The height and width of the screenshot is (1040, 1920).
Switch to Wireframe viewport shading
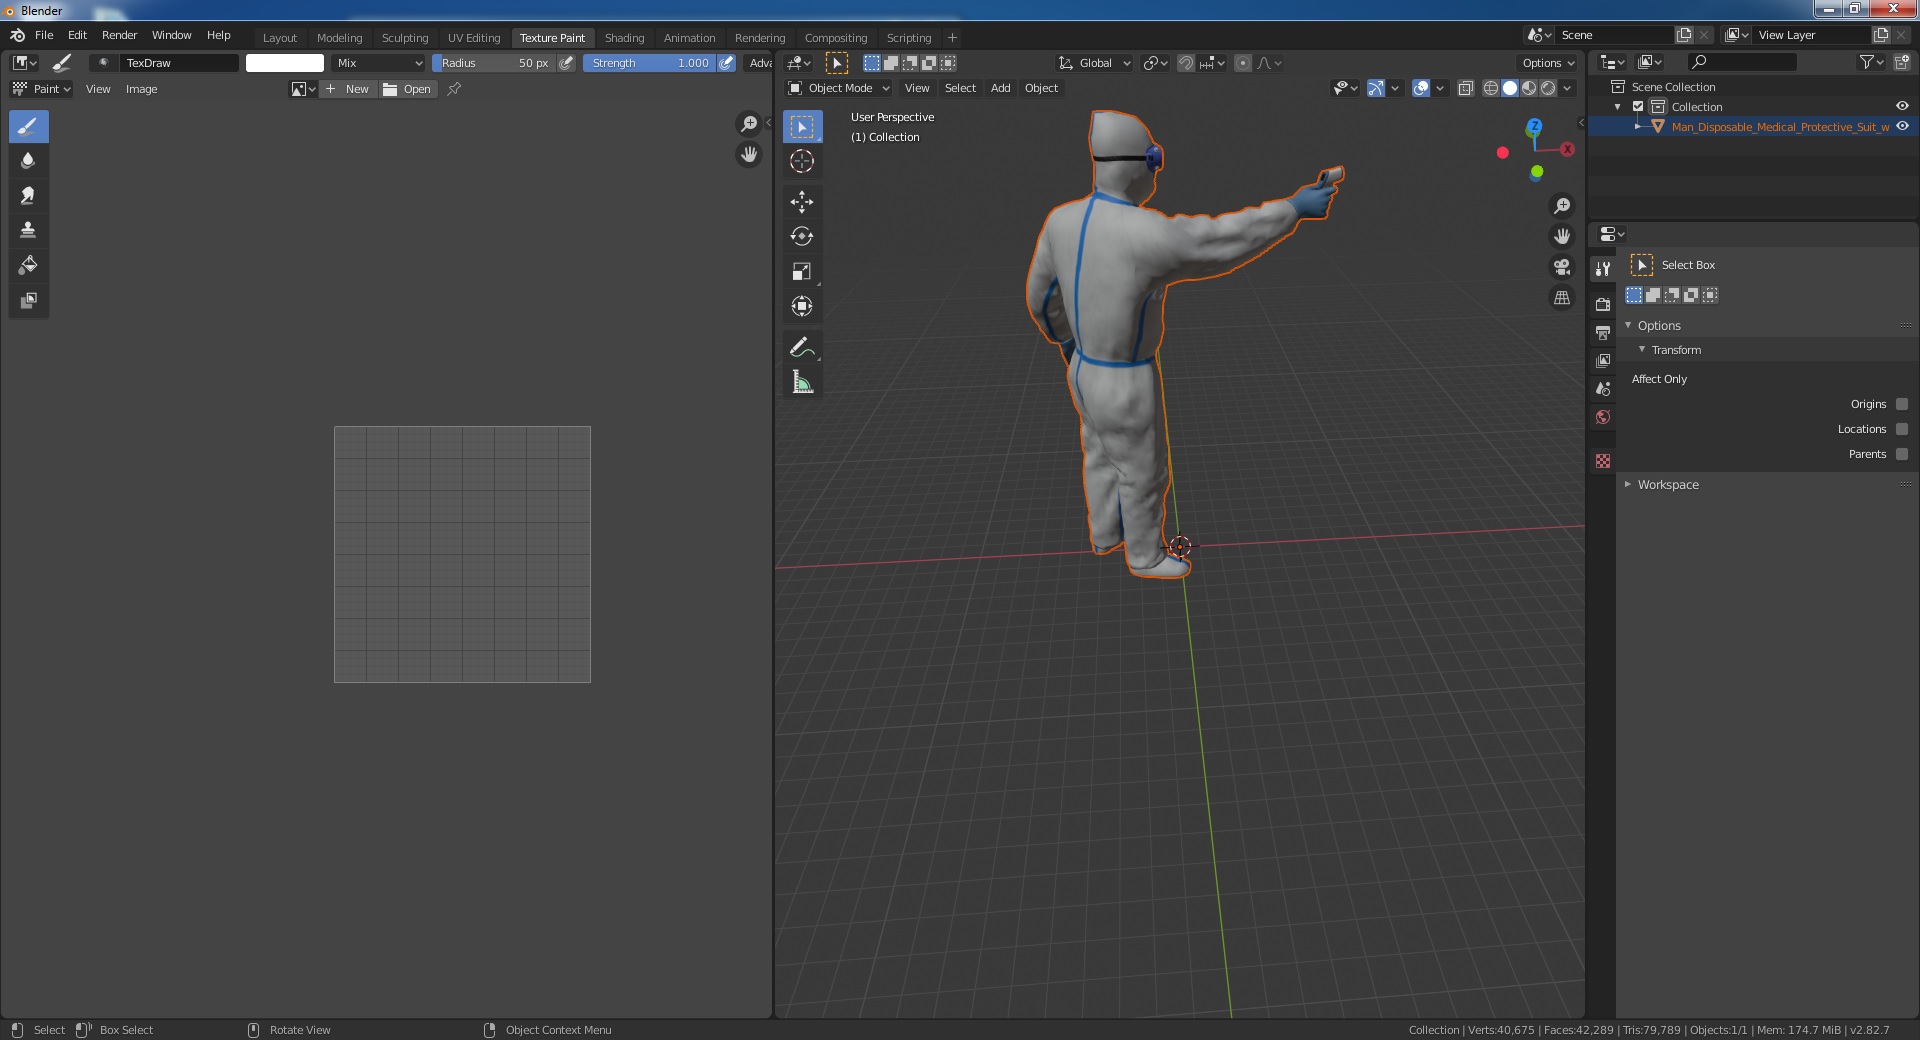tap(1491, 88)
